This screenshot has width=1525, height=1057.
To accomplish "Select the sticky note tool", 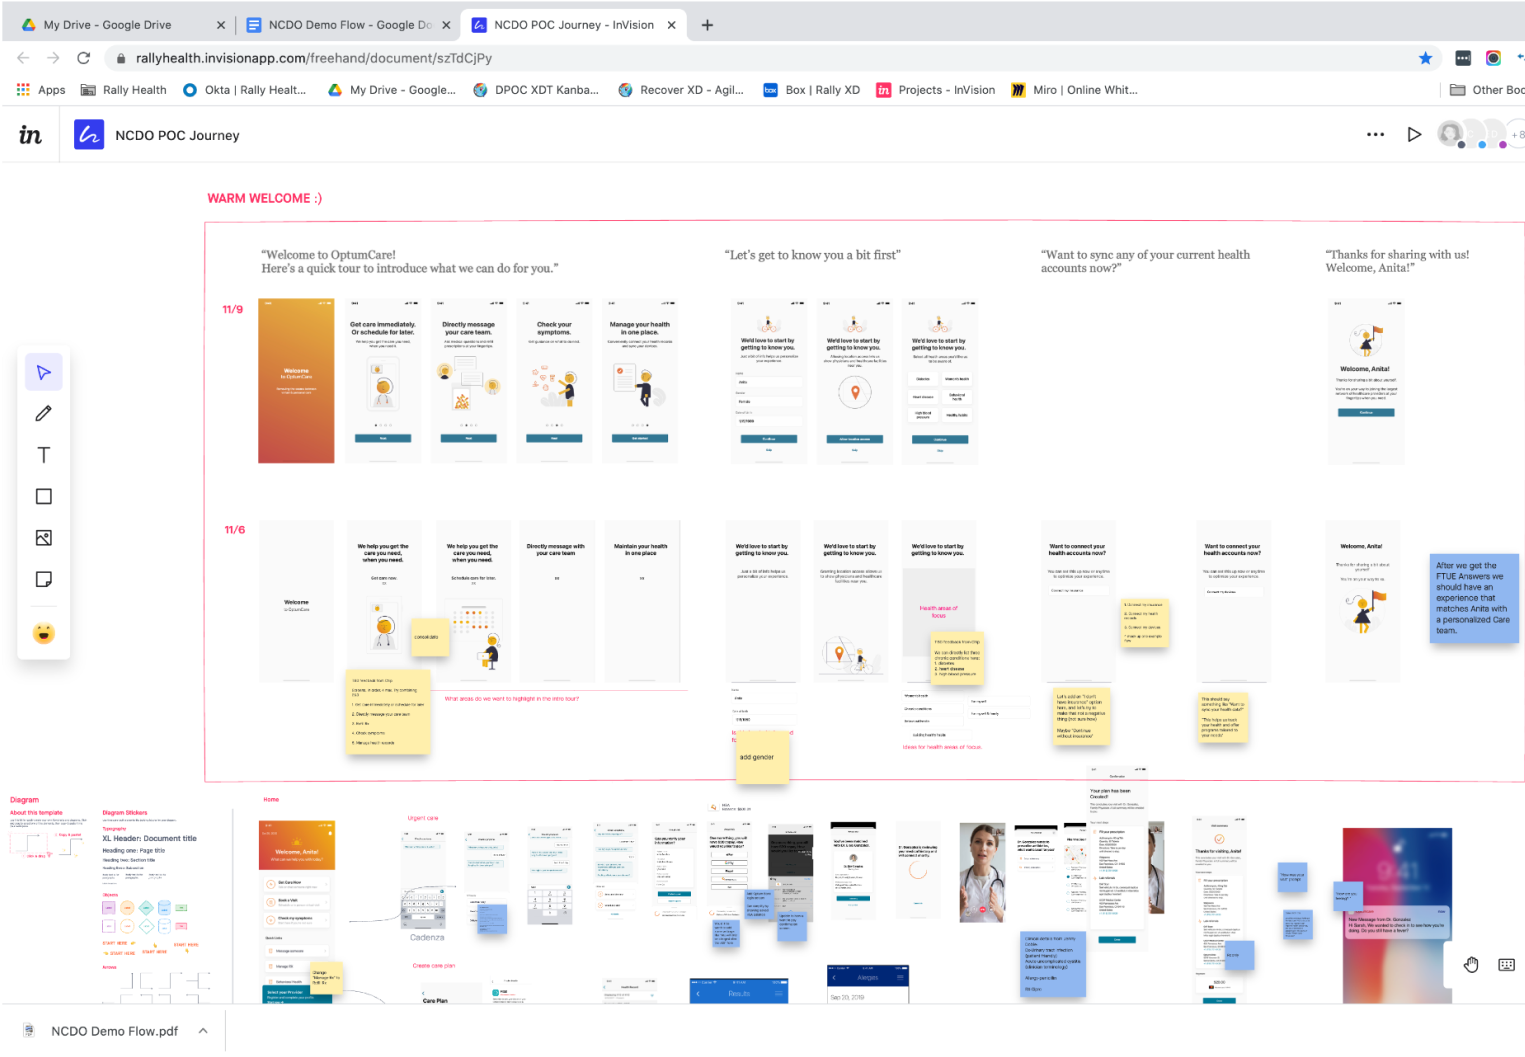I will (44, 580).
